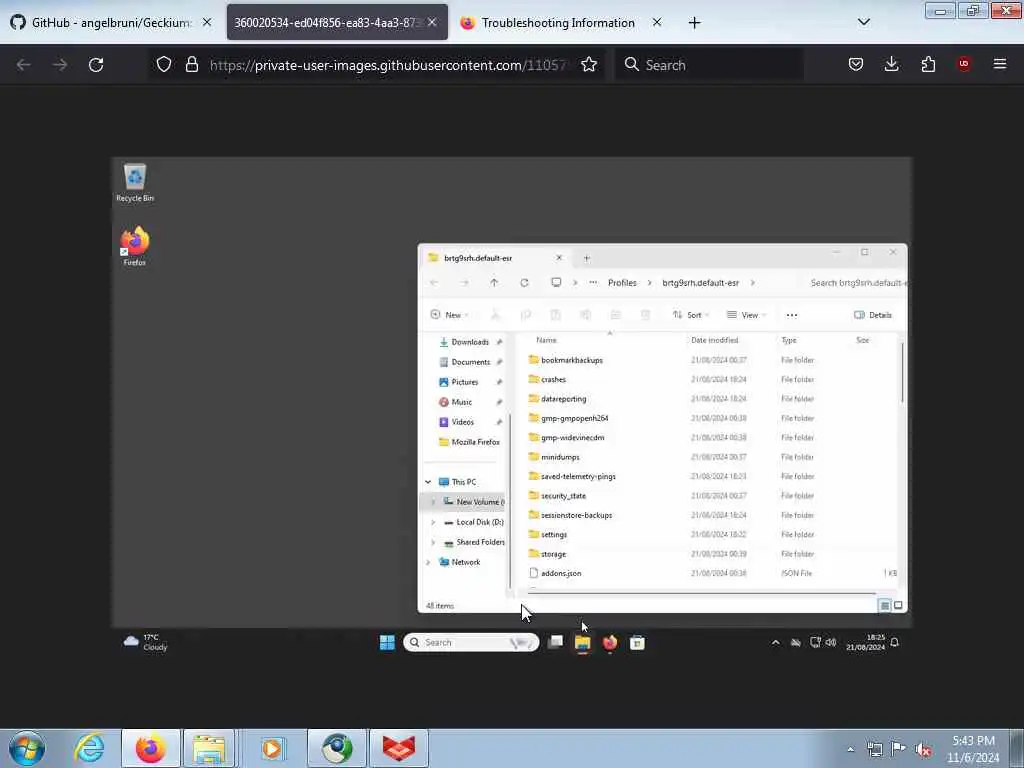Click Profiles in the Explorer breadcrumb
1024x768 pixels.
click(x=622, y=283)
